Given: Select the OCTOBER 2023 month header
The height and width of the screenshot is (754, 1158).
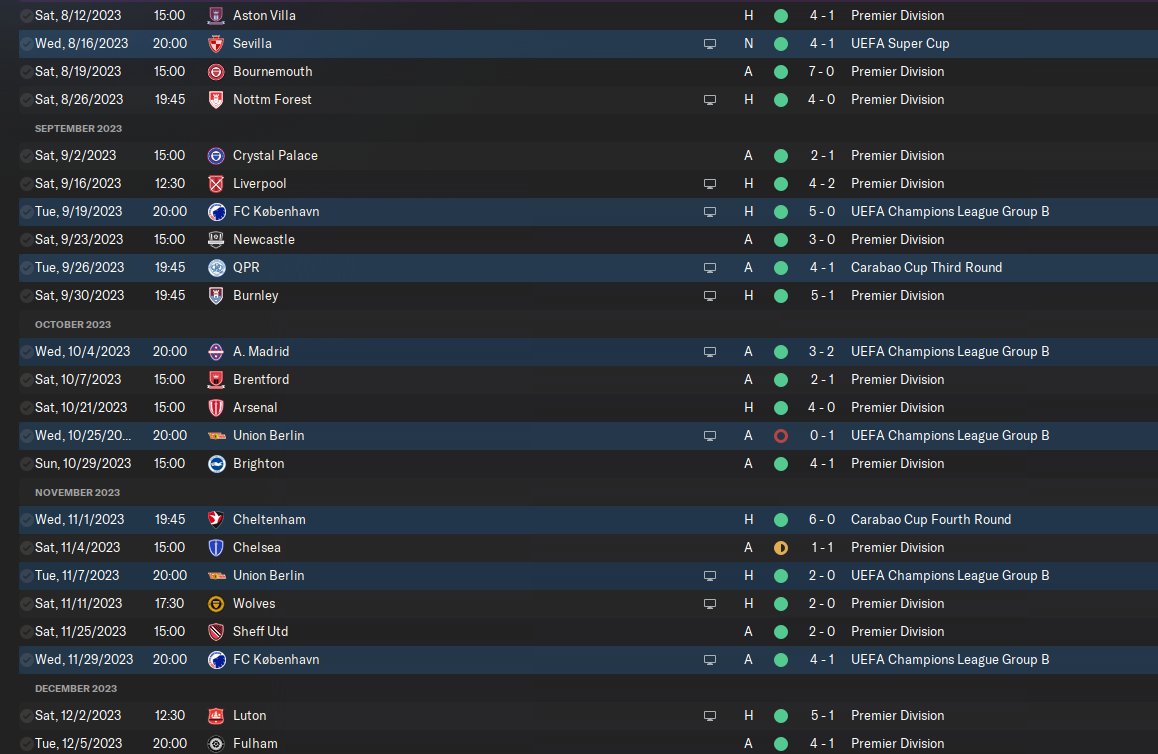Looking at the screenshot, I should coord(72,324).
